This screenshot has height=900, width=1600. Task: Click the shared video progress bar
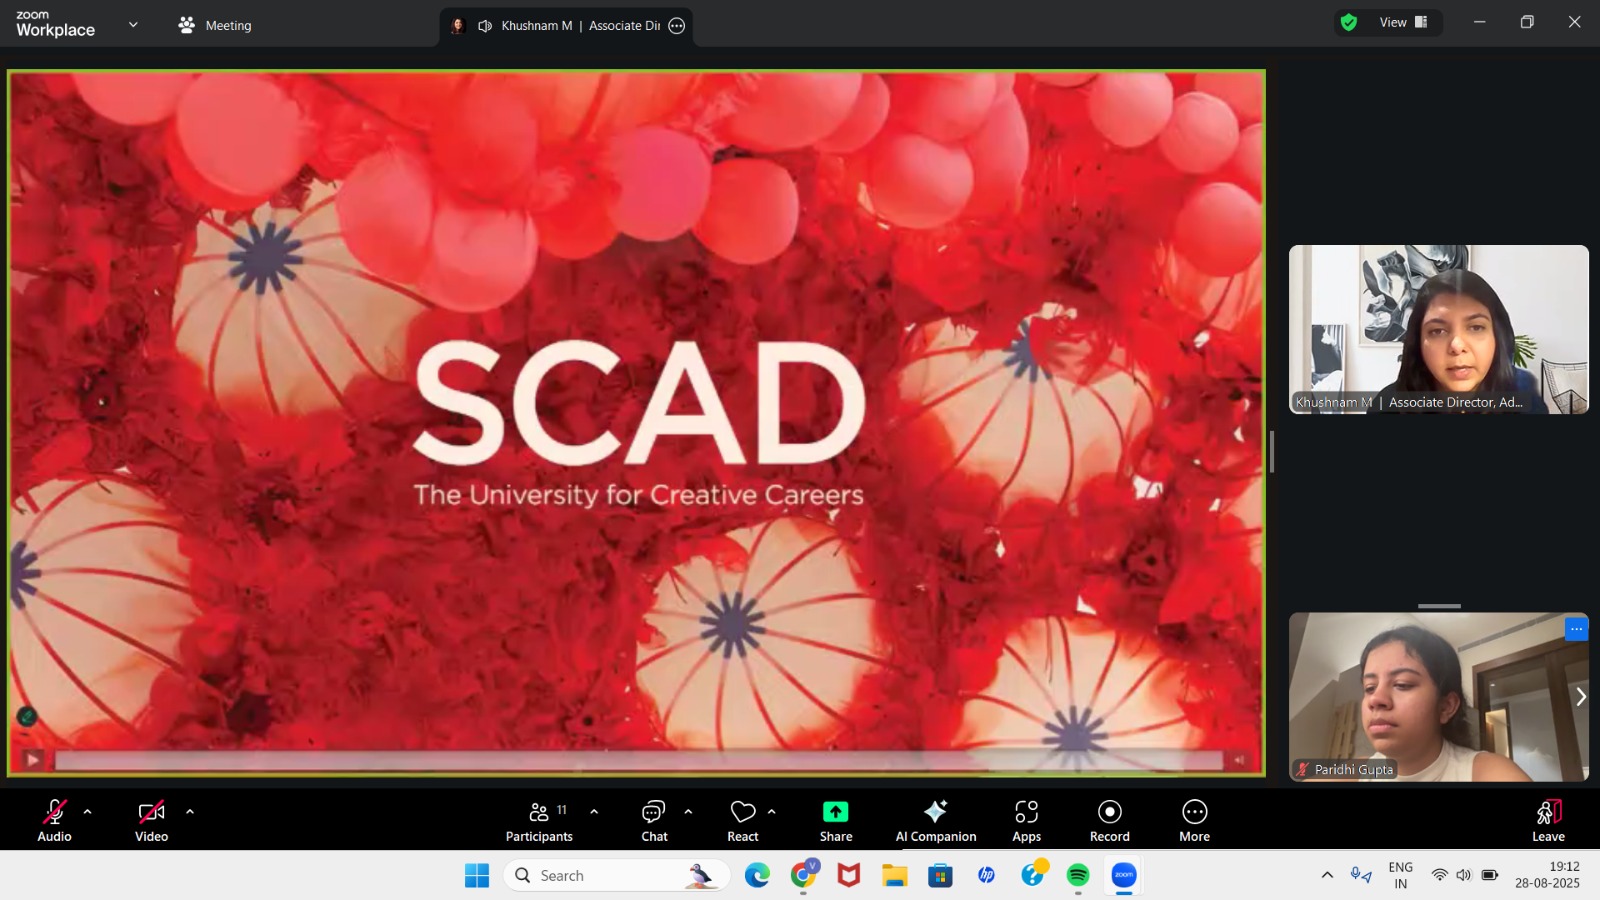(x=638, y=761)
